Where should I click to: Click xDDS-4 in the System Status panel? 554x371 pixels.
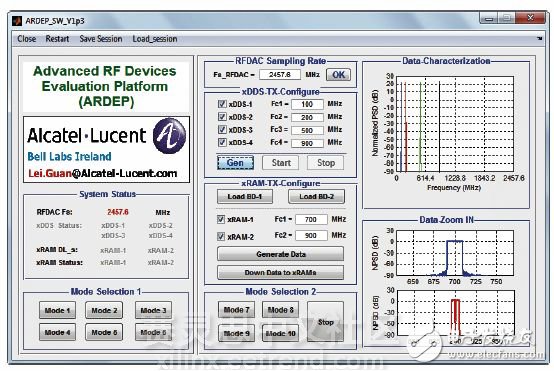(x=161, y=235)
